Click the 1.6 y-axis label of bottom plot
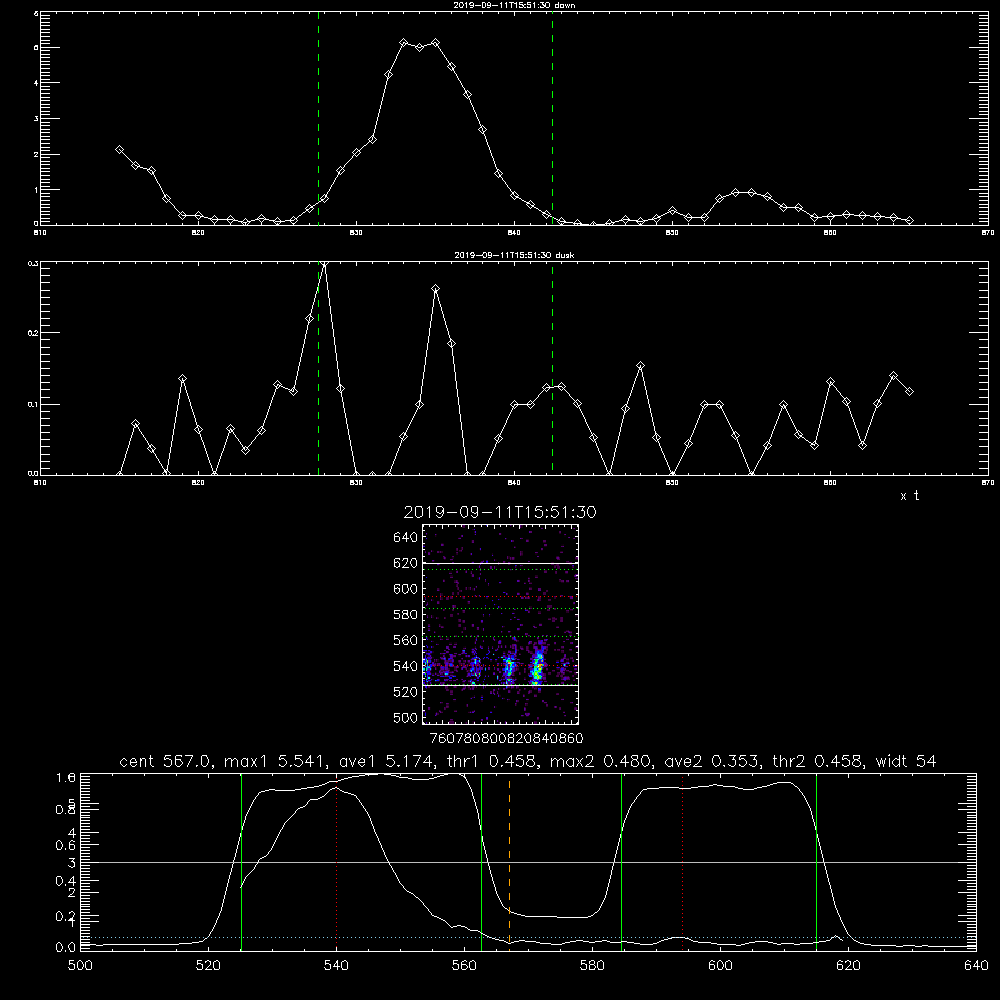 (66, 777)
